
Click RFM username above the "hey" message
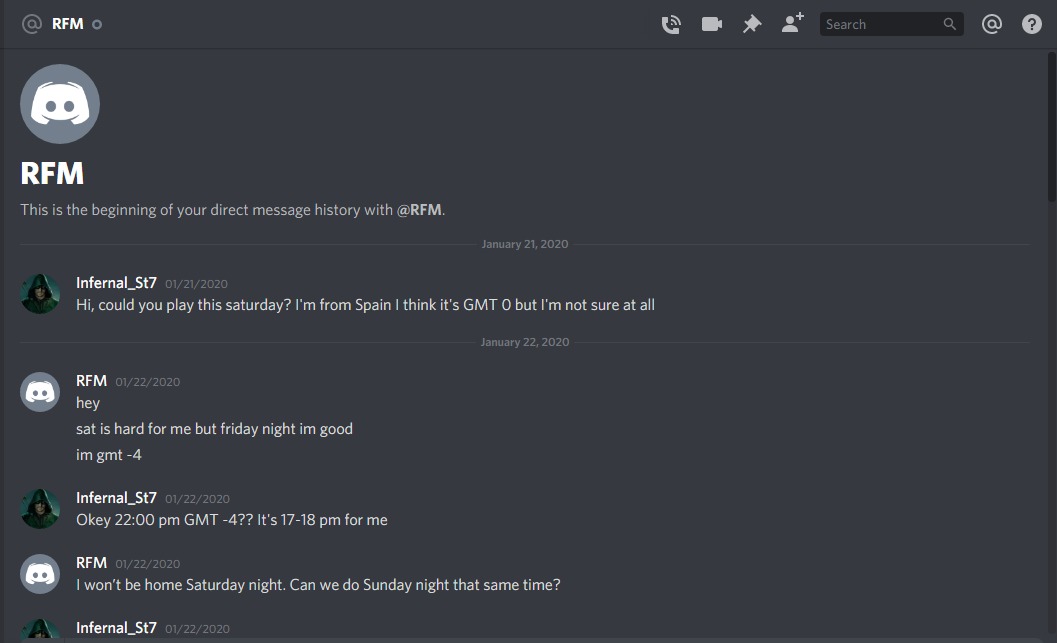(x=91, y=381)
